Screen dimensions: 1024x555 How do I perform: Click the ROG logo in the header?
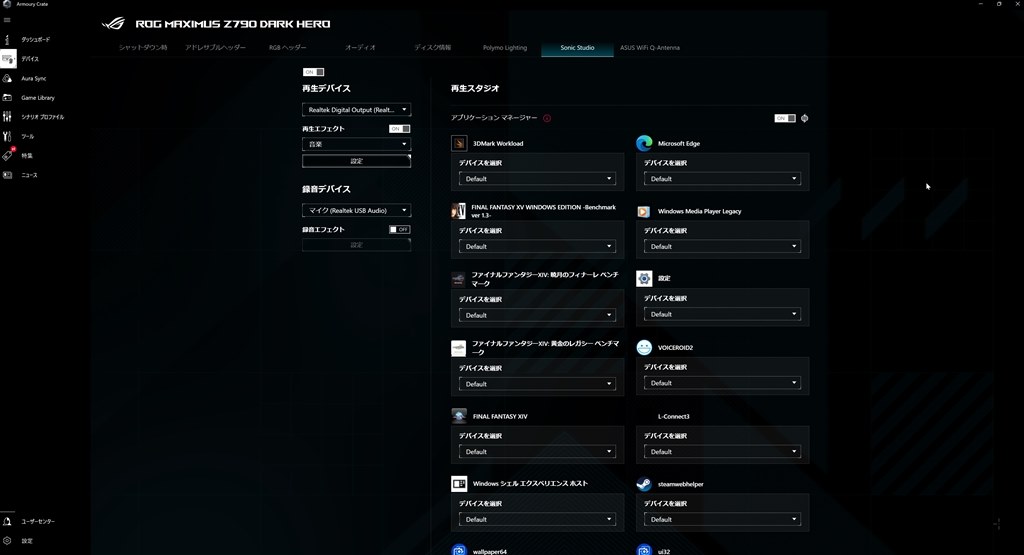[113, 24]
